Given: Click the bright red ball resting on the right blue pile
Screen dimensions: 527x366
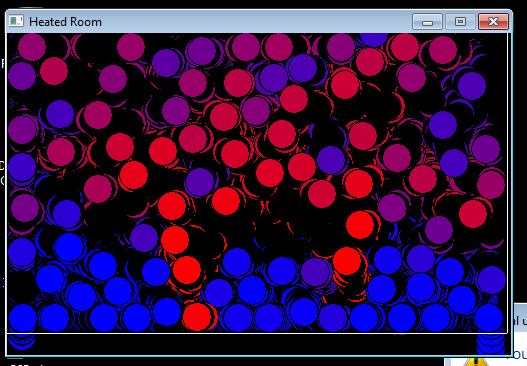Looking at the screenshot, I should click(x=347, y=261).
